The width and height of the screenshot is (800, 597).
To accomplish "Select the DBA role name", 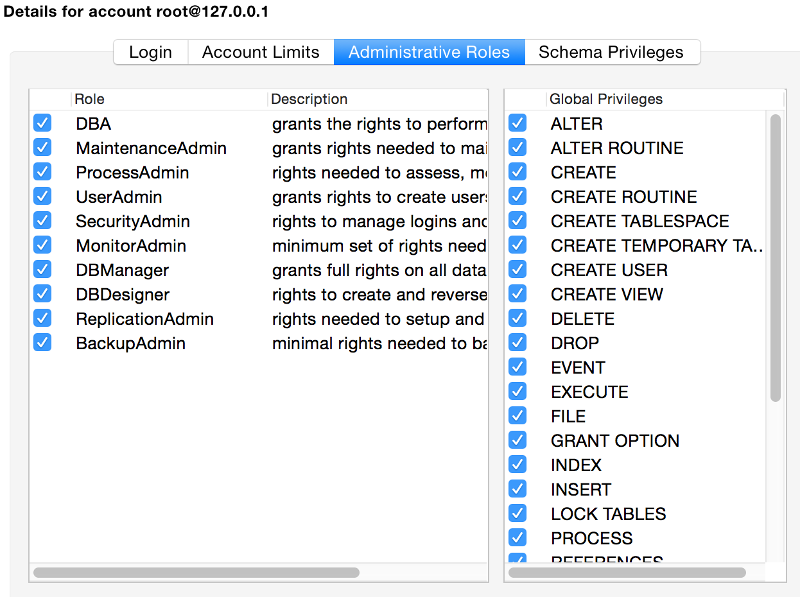I will coord(93,124).
